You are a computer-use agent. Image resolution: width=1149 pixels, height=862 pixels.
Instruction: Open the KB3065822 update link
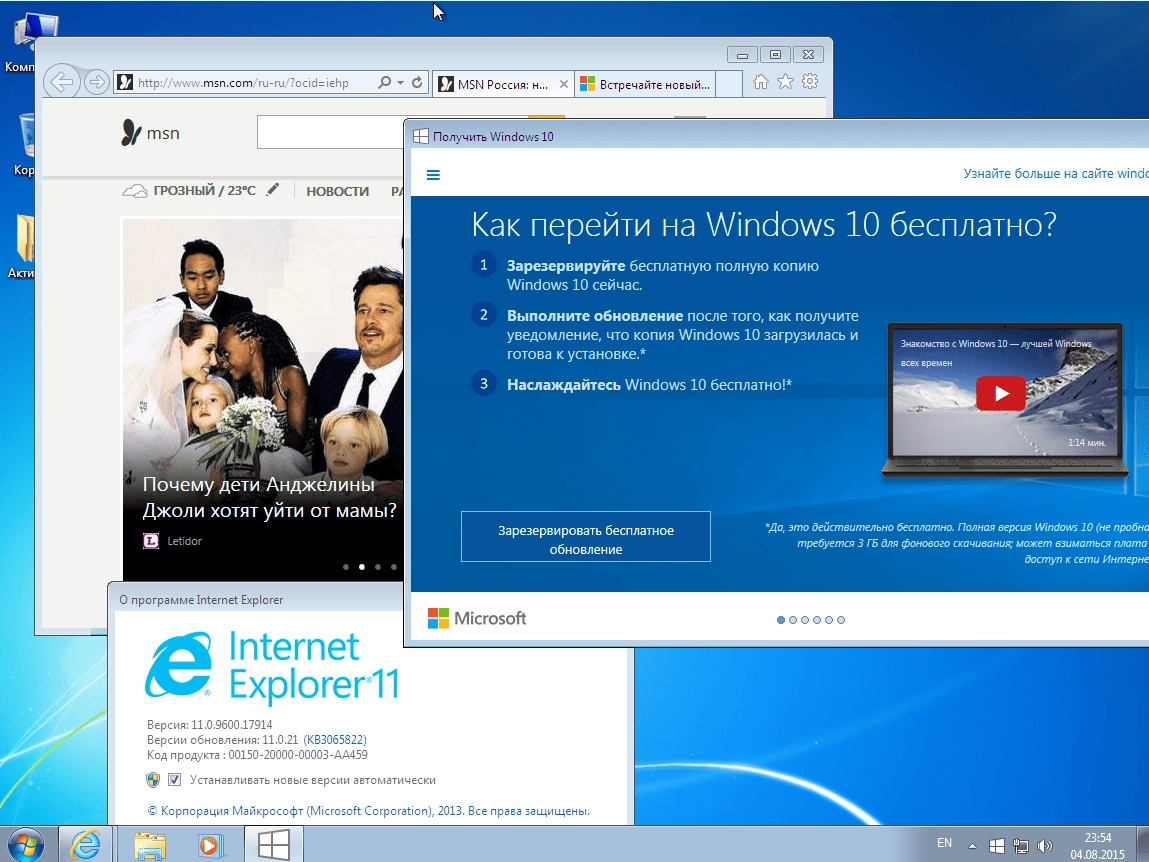335,740
